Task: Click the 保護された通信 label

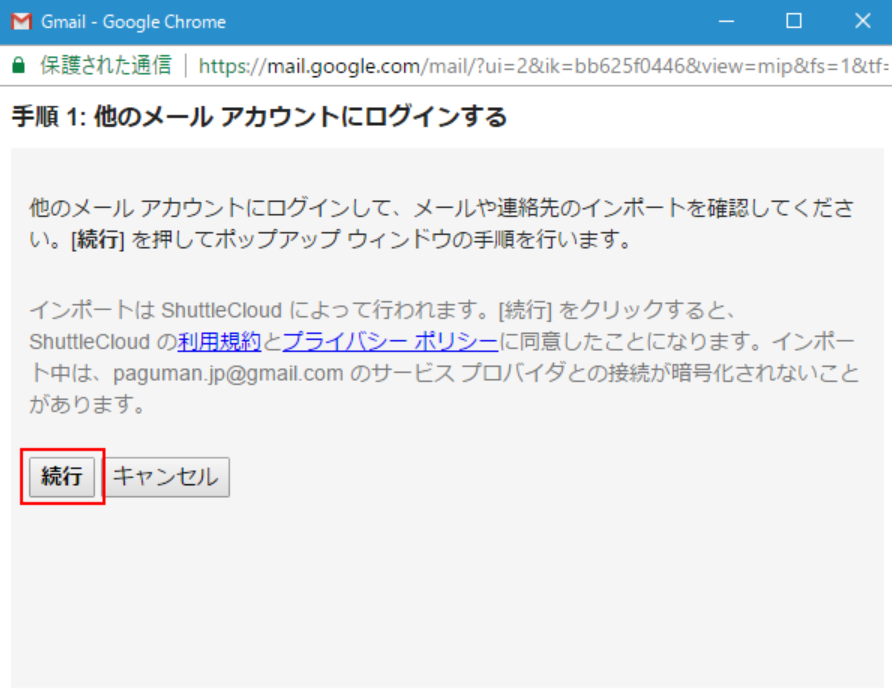Action: (106, 65)
